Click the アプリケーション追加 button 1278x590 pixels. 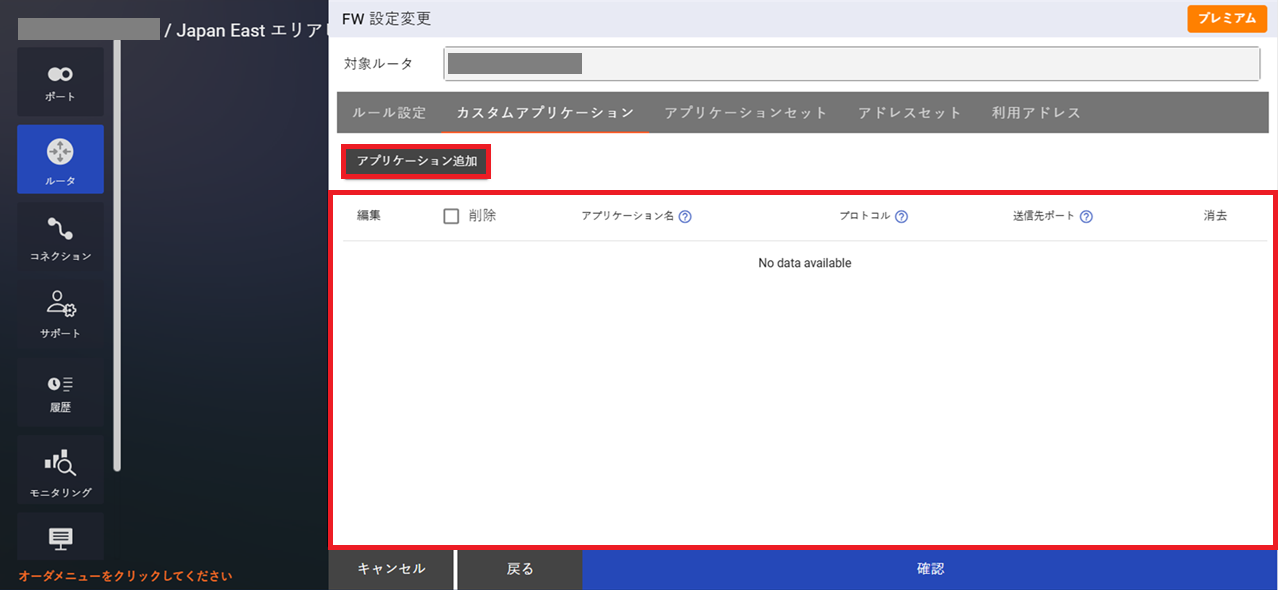tap(416, 161)
